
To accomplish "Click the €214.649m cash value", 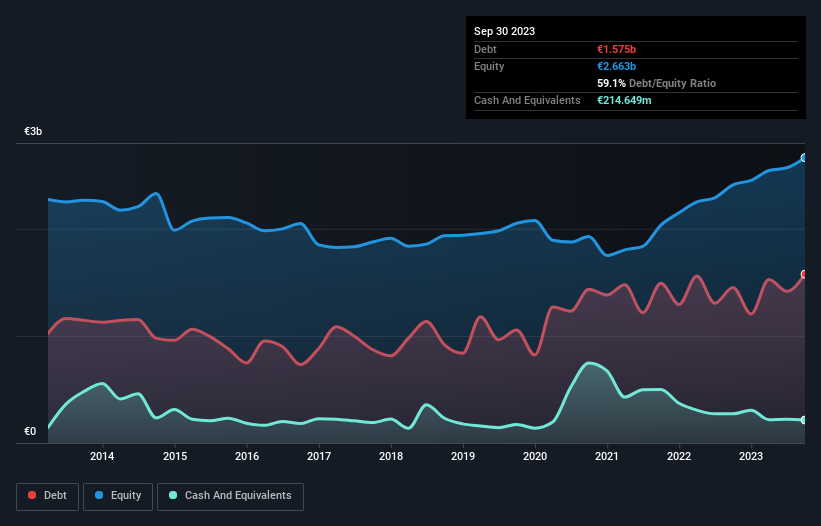I will point(624,100).
